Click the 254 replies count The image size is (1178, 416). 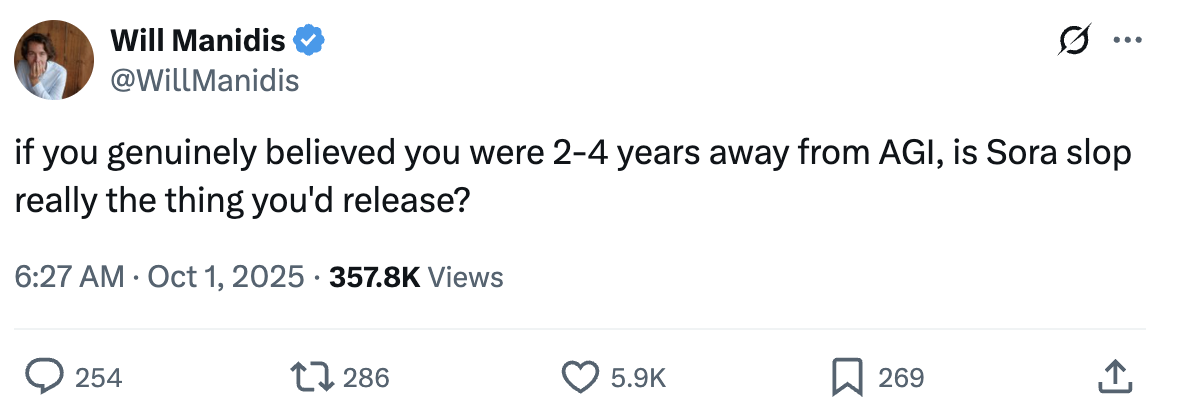[x=99, y=377]
